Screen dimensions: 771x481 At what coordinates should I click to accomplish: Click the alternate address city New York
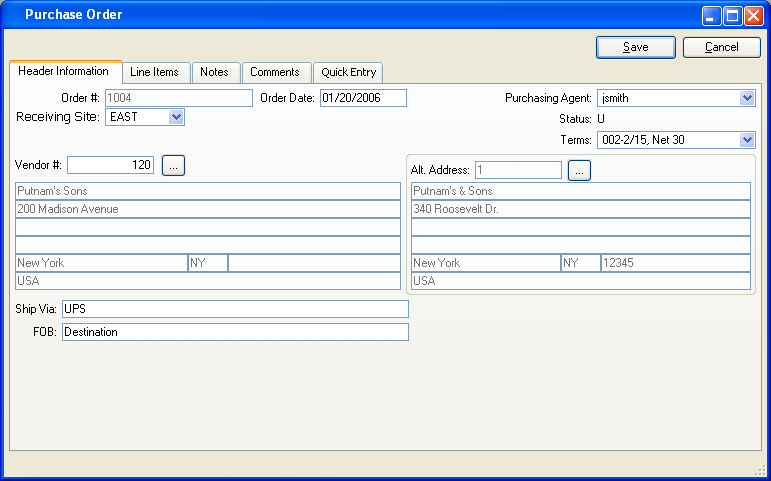tap(486, 263)
